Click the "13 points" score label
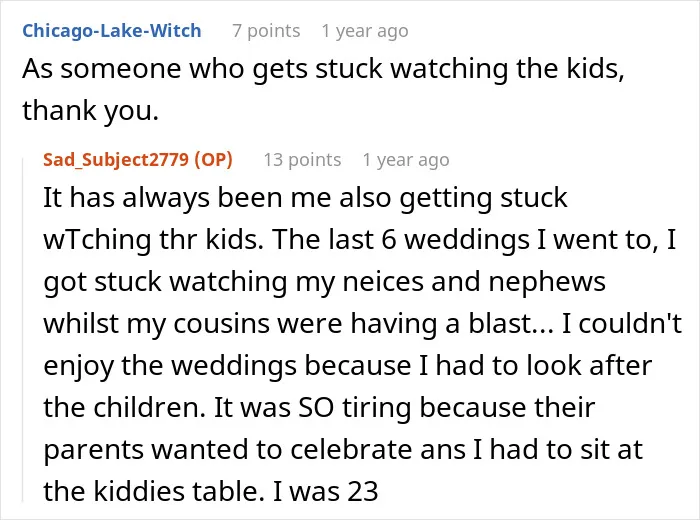This screenshot has width=700, height=520. click(x=302, y=159)
